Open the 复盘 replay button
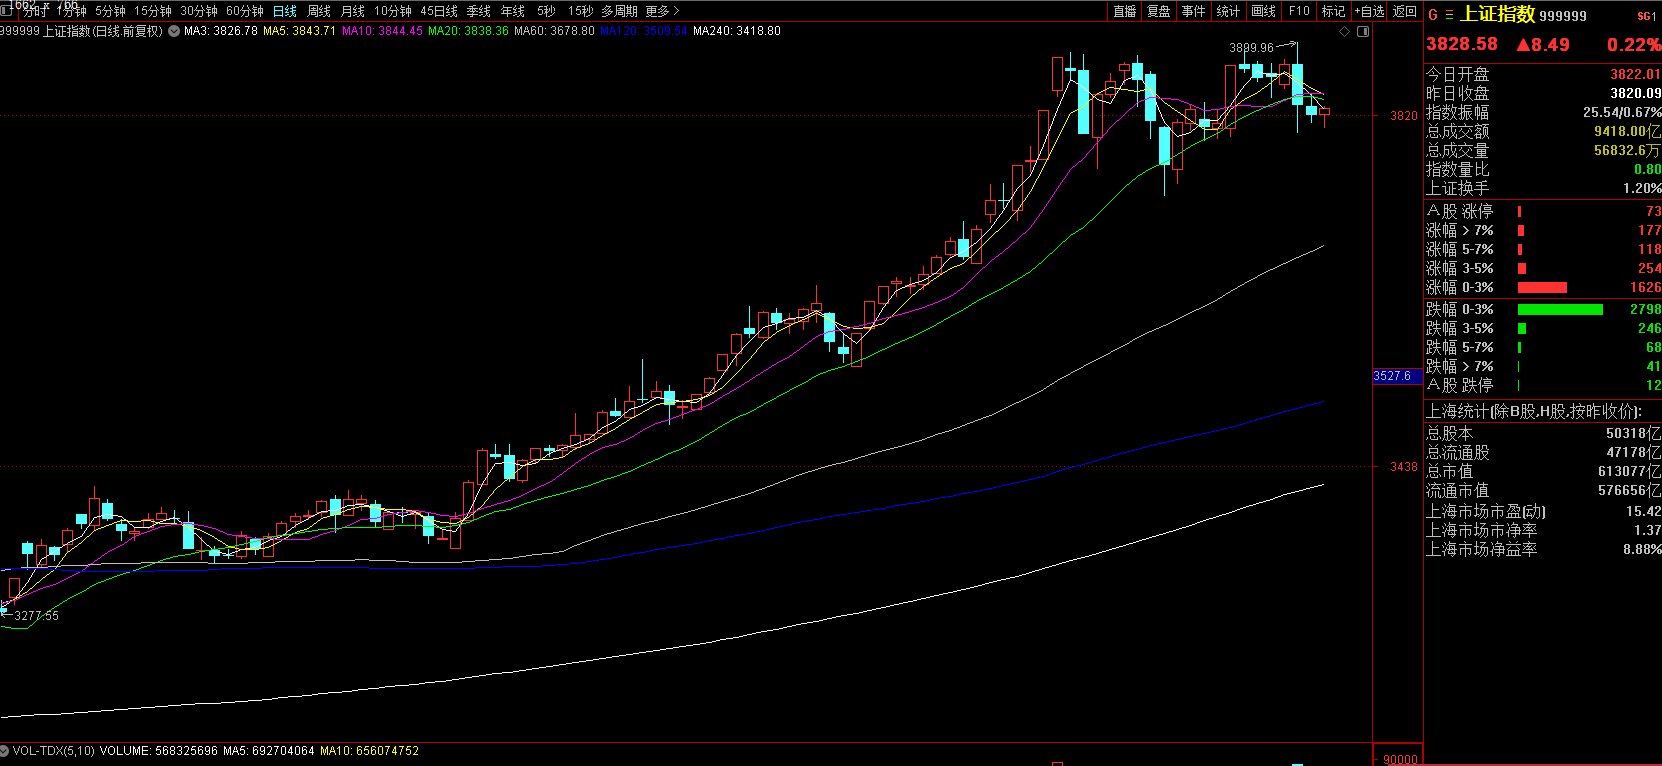This screenshot has width=1662, height=766. (x=1159, y=11)
